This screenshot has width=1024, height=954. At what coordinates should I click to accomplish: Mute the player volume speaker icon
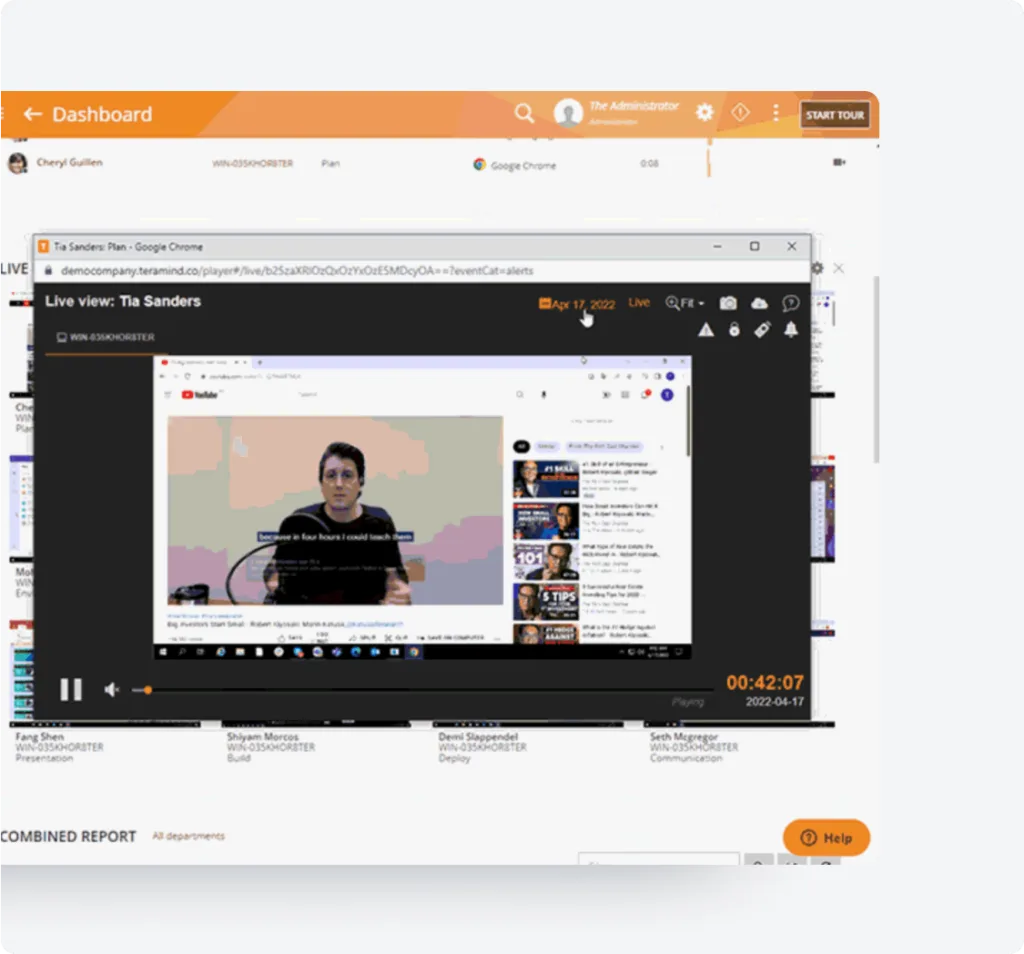pyautogui.click(x=112, y=690)
